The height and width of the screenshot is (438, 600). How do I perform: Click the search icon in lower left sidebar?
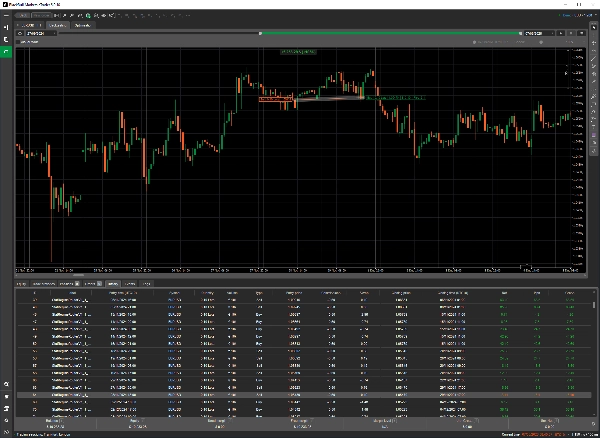(6, 384)
